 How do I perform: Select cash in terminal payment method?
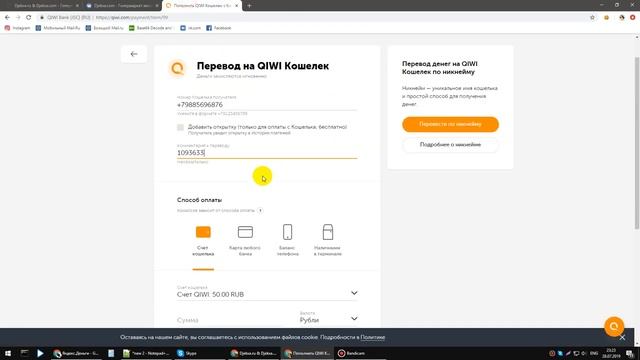pos(328,241)
